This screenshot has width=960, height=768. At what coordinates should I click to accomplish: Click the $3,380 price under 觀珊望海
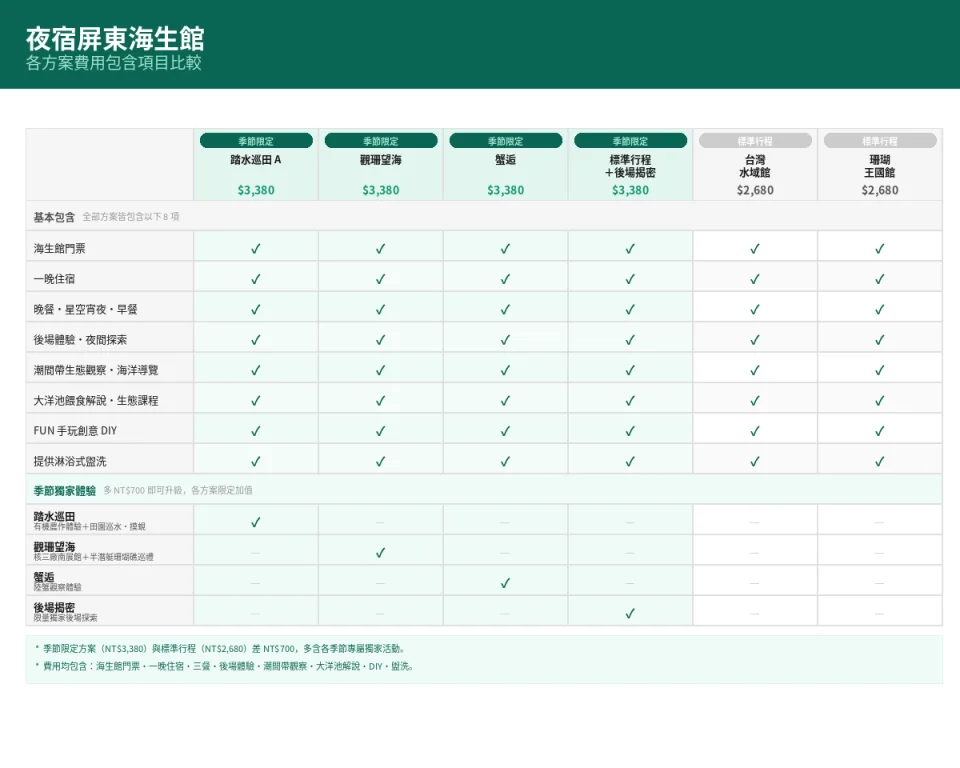tap(381, 190)
